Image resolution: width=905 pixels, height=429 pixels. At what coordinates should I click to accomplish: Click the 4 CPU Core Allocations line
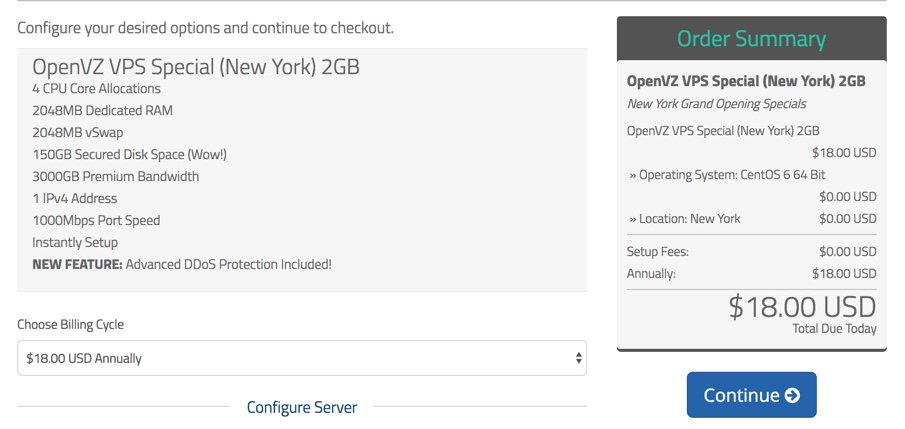[x=96, y=89]
